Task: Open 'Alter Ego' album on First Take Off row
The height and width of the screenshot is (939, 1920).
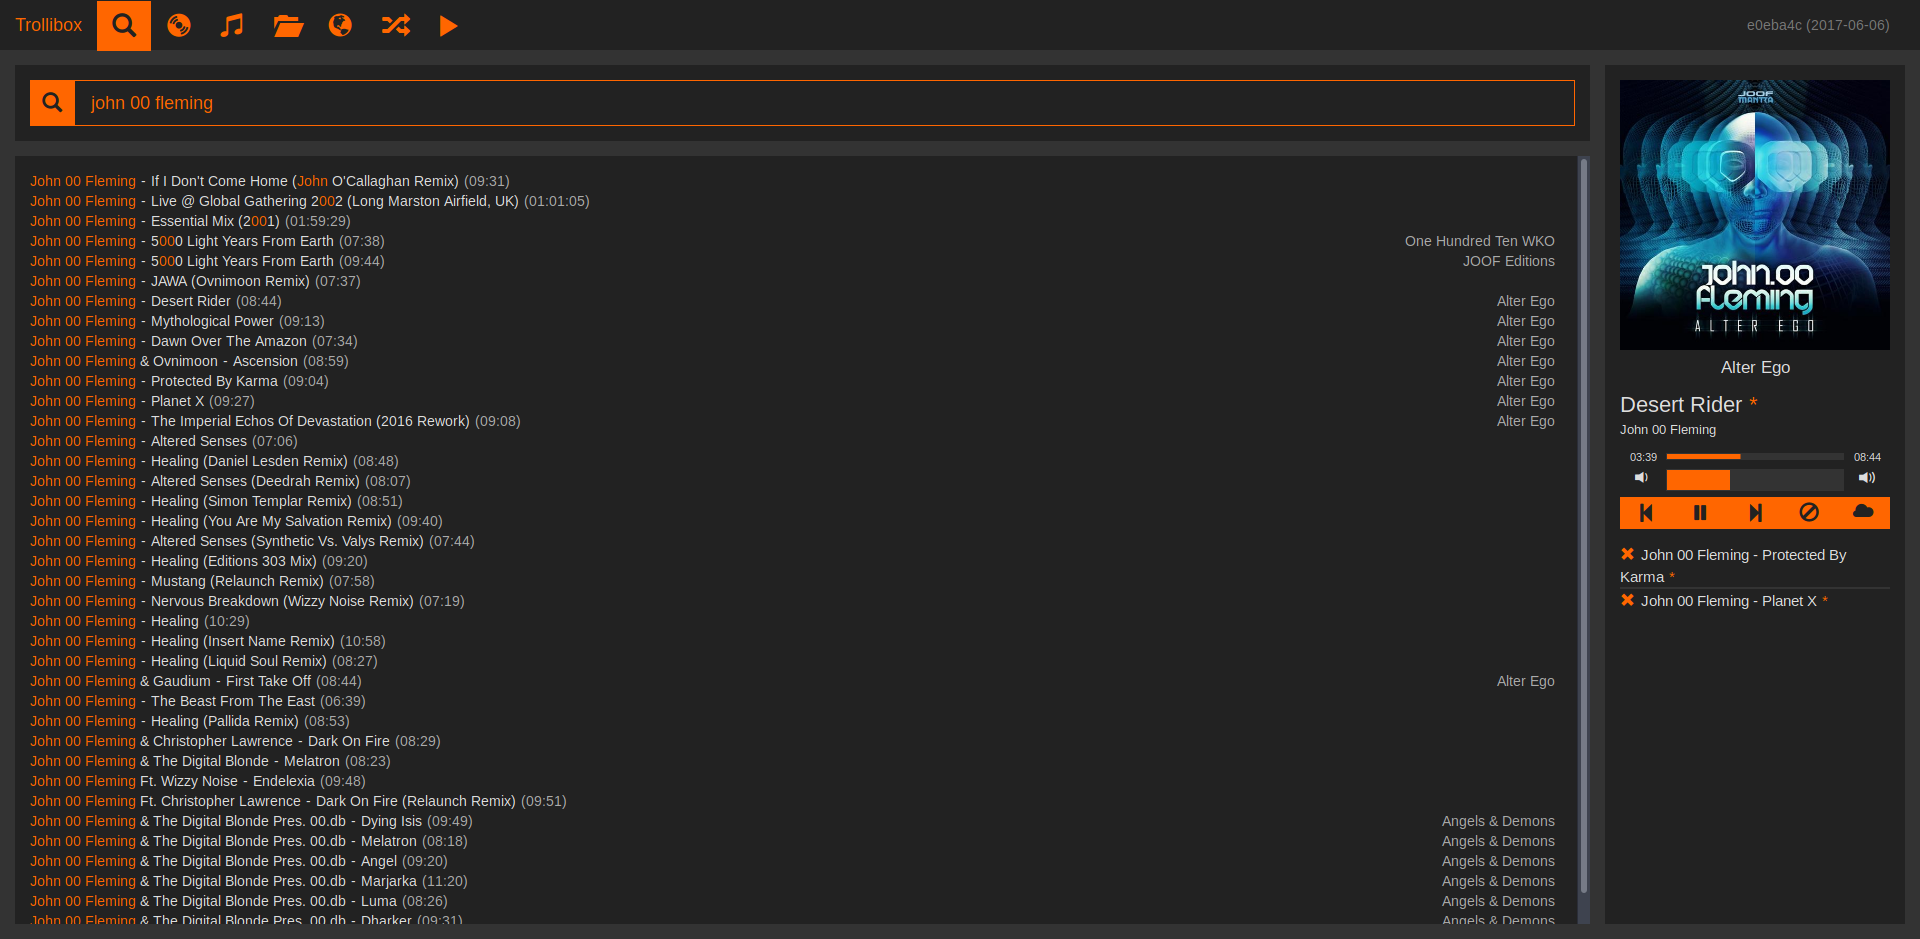Action: pos(1526,681)
